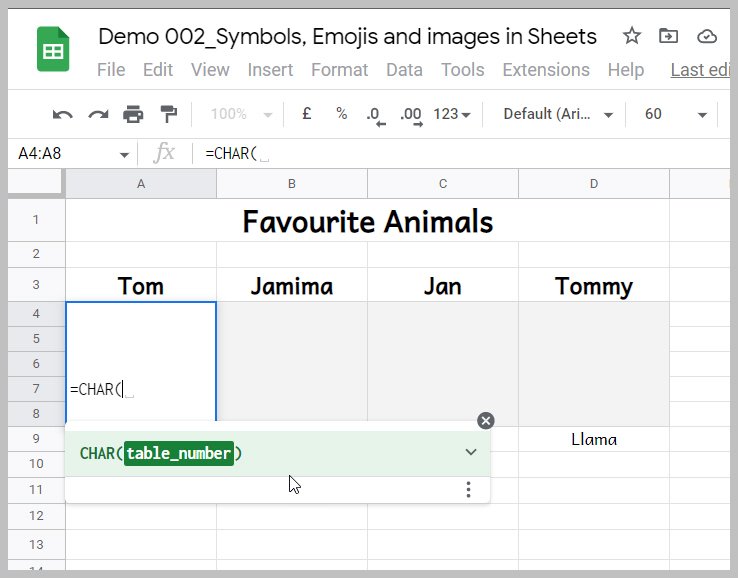Screen dimensions: 738x578
Task: Open the File menu
Action: (x=111, y=70)
